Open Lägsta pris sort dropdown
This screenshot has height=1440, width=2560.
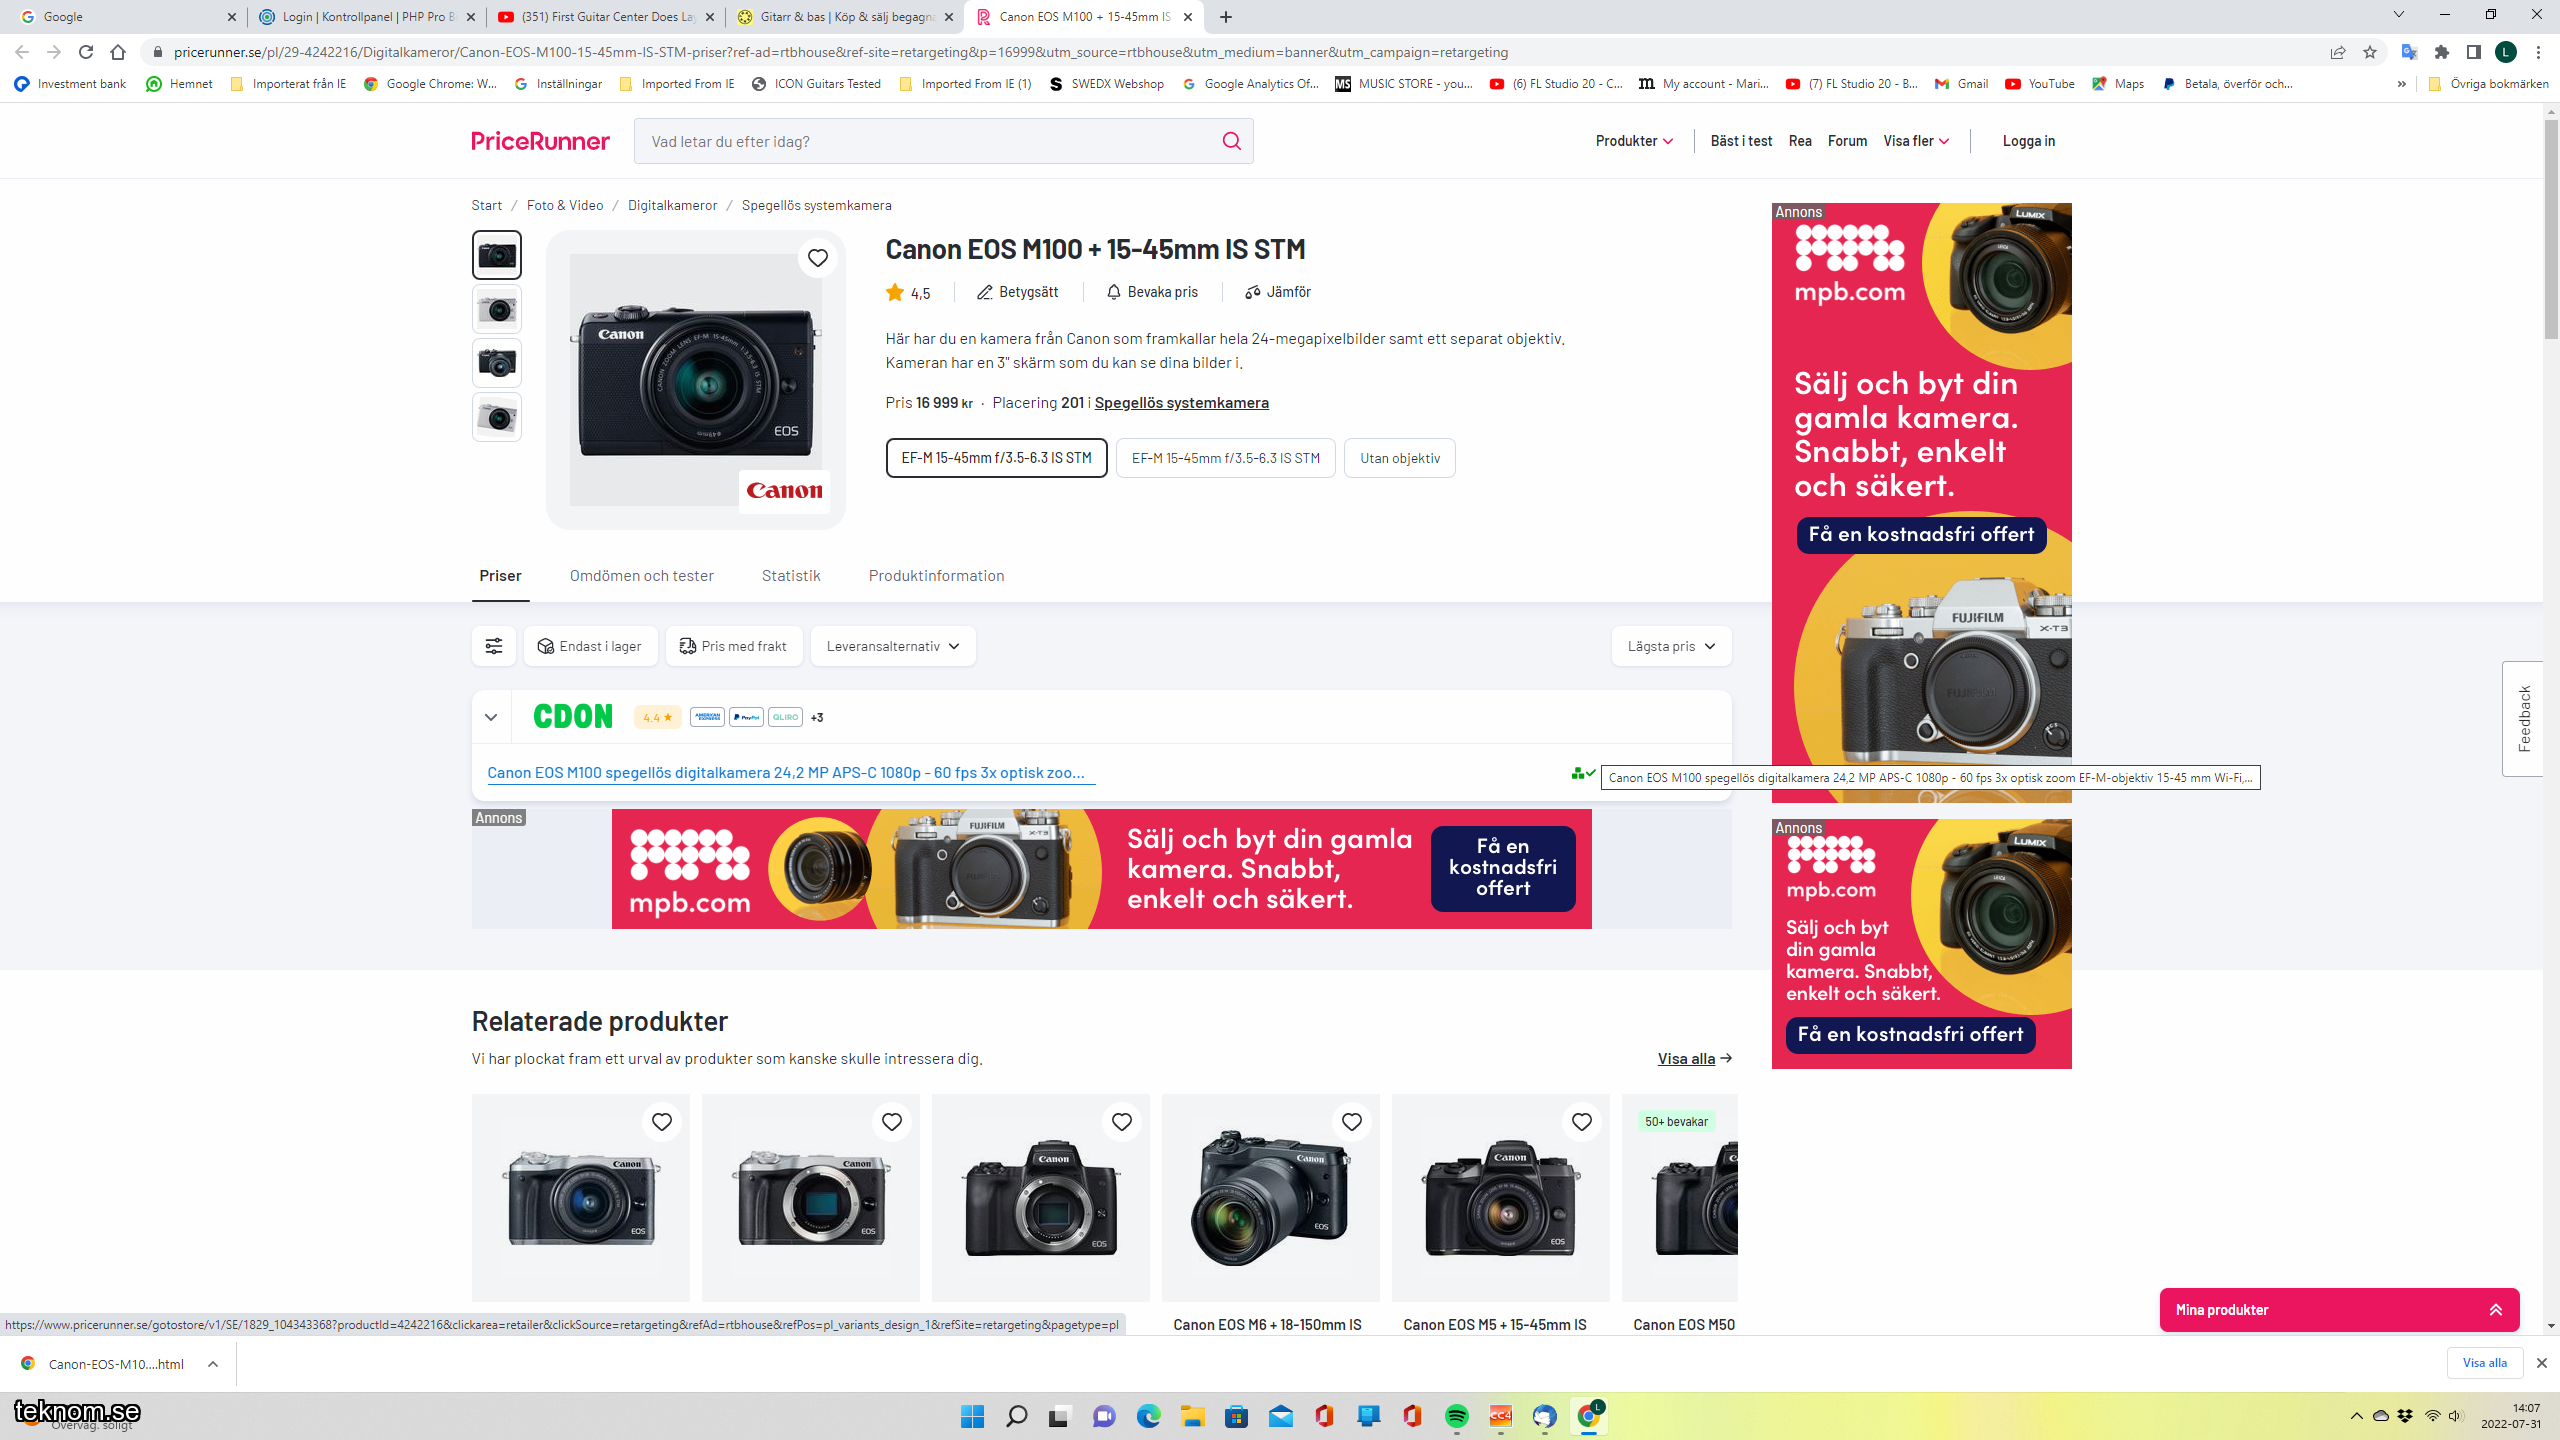coord(1671,646)
